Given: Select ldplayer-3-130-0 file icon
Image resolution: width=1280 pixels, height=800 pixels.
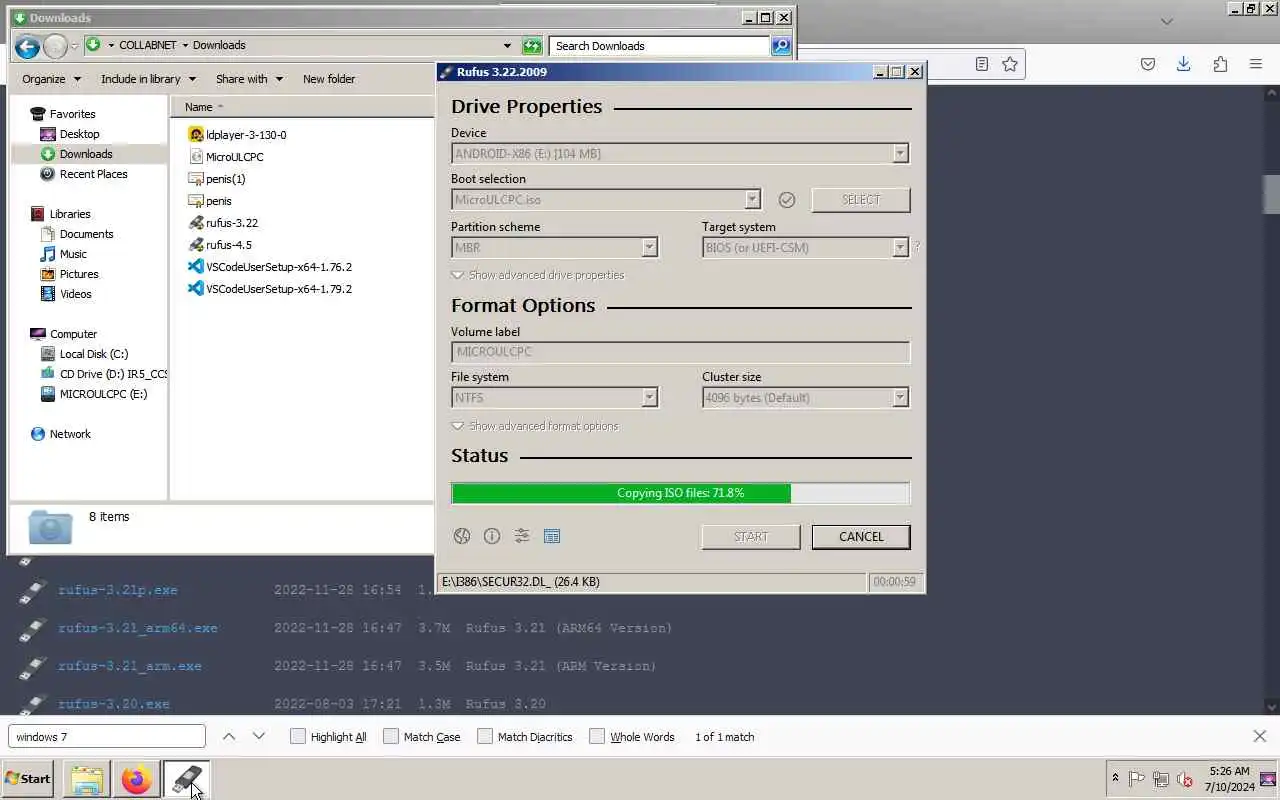Looking at the screenshot, I should click(196, 135).
